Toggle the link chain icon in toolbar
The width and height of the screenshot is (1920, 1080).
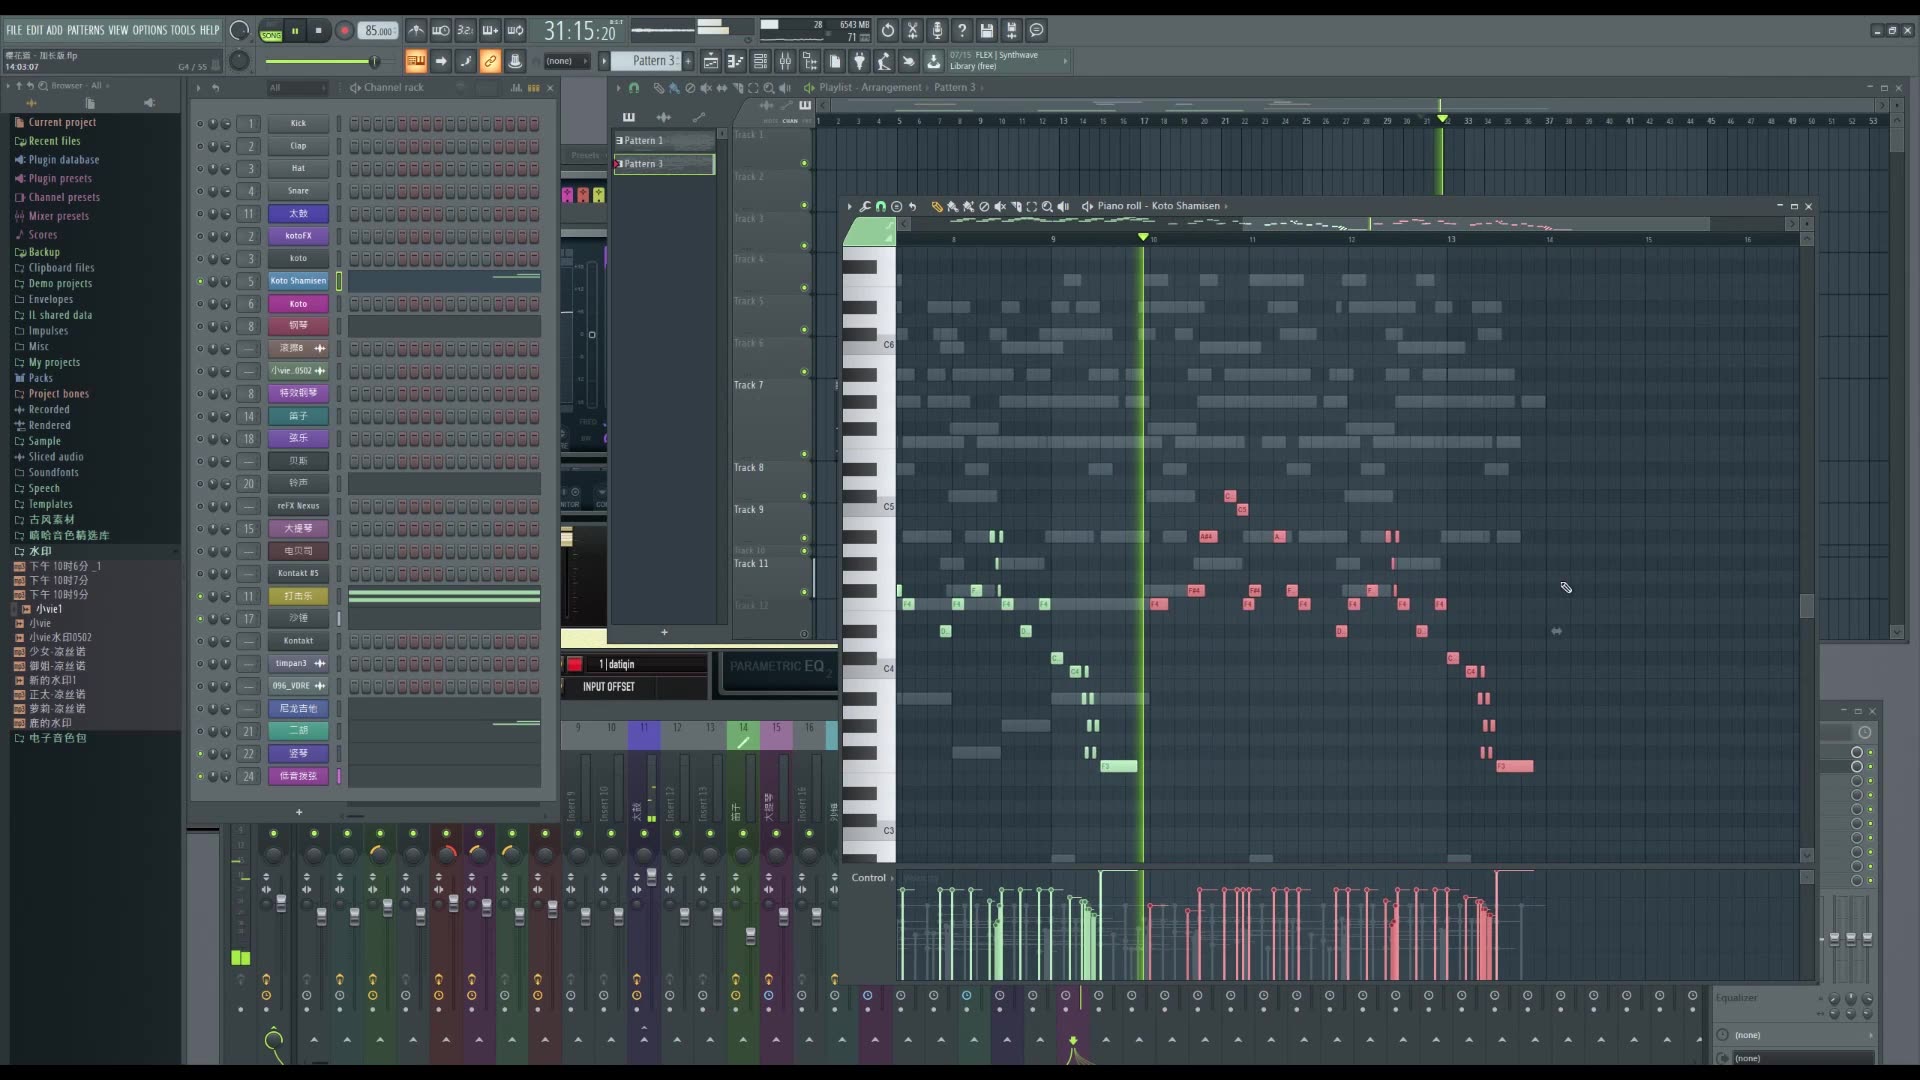point(490,61)
